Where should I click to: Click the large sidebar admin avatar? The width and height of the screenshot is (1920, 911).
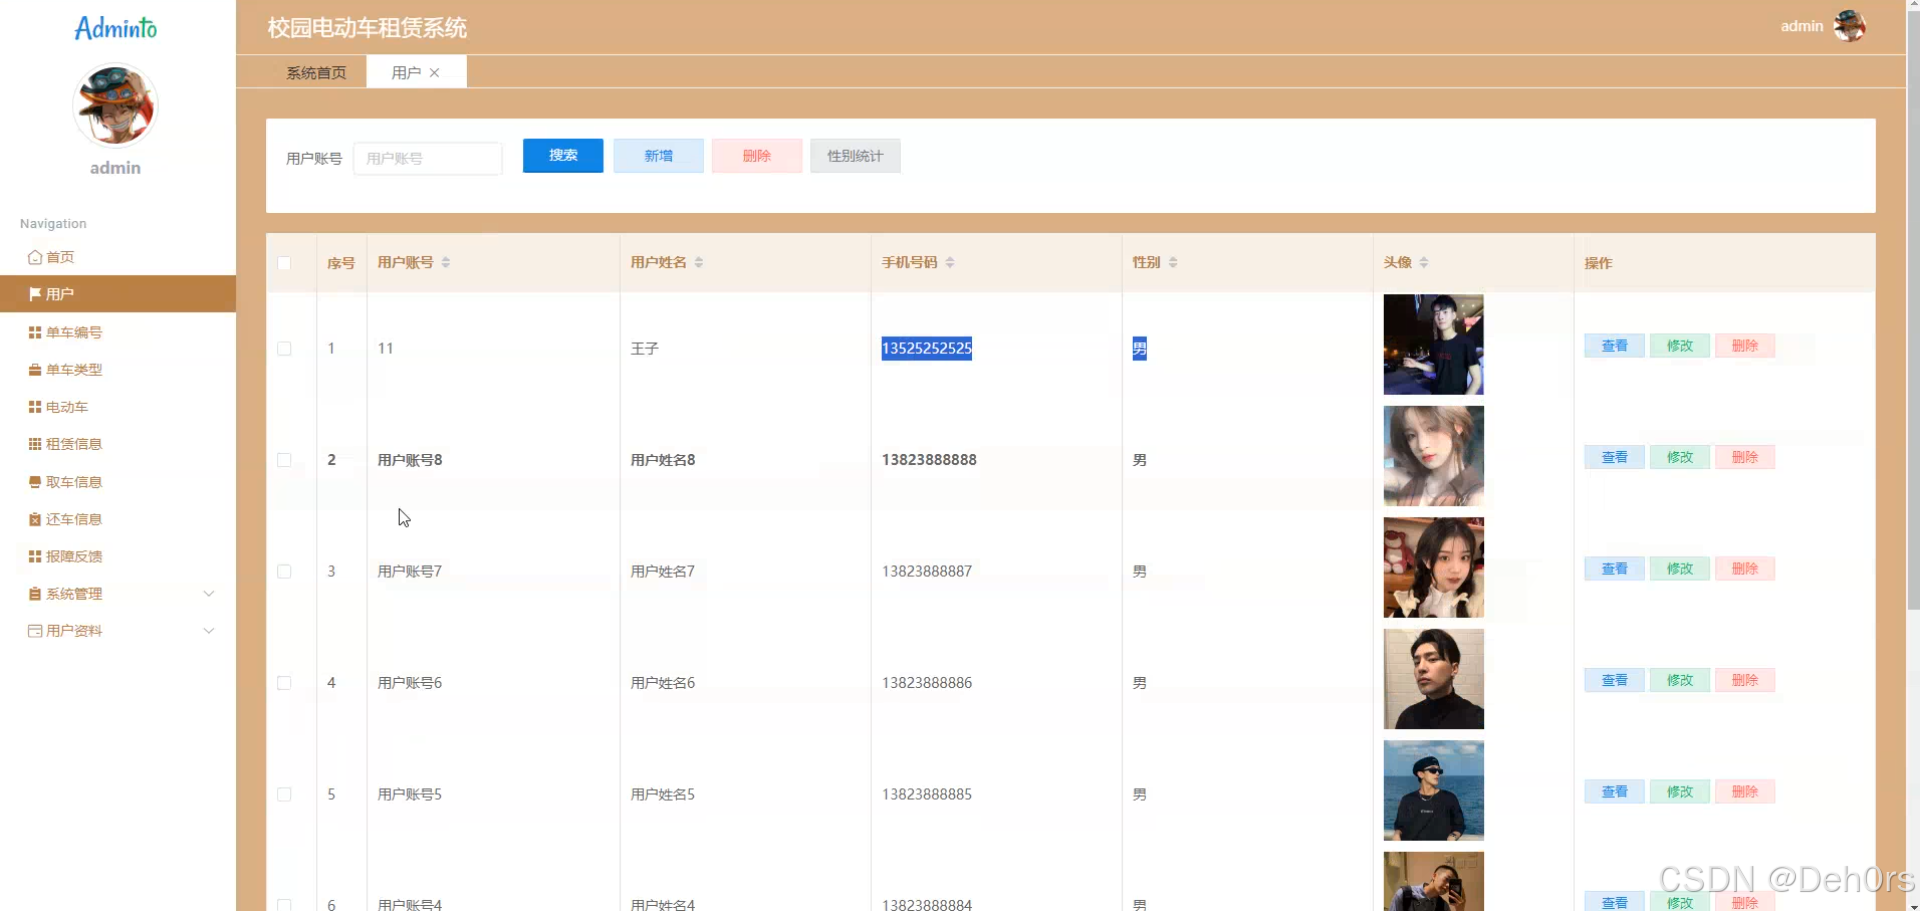click(x=115, y=105)
